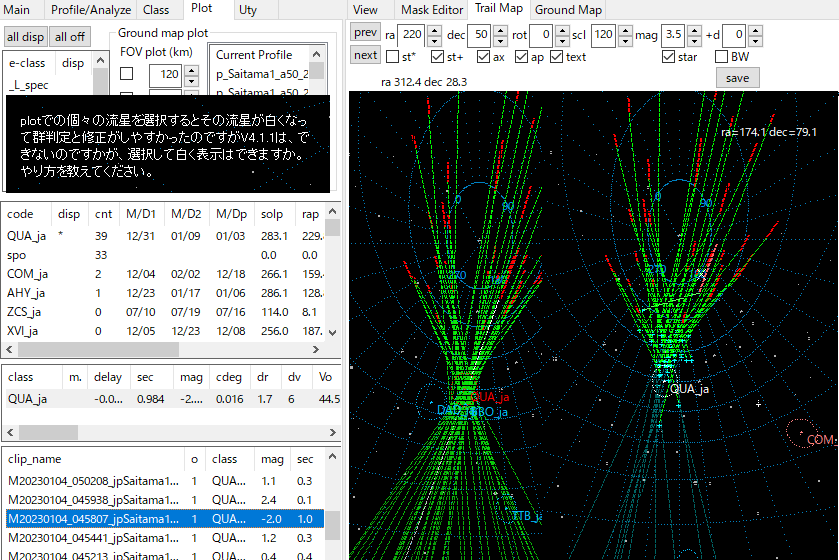Screen dimensions: 839x560
Task: Enable the BW checkbox
Action: tap(721, 57)
